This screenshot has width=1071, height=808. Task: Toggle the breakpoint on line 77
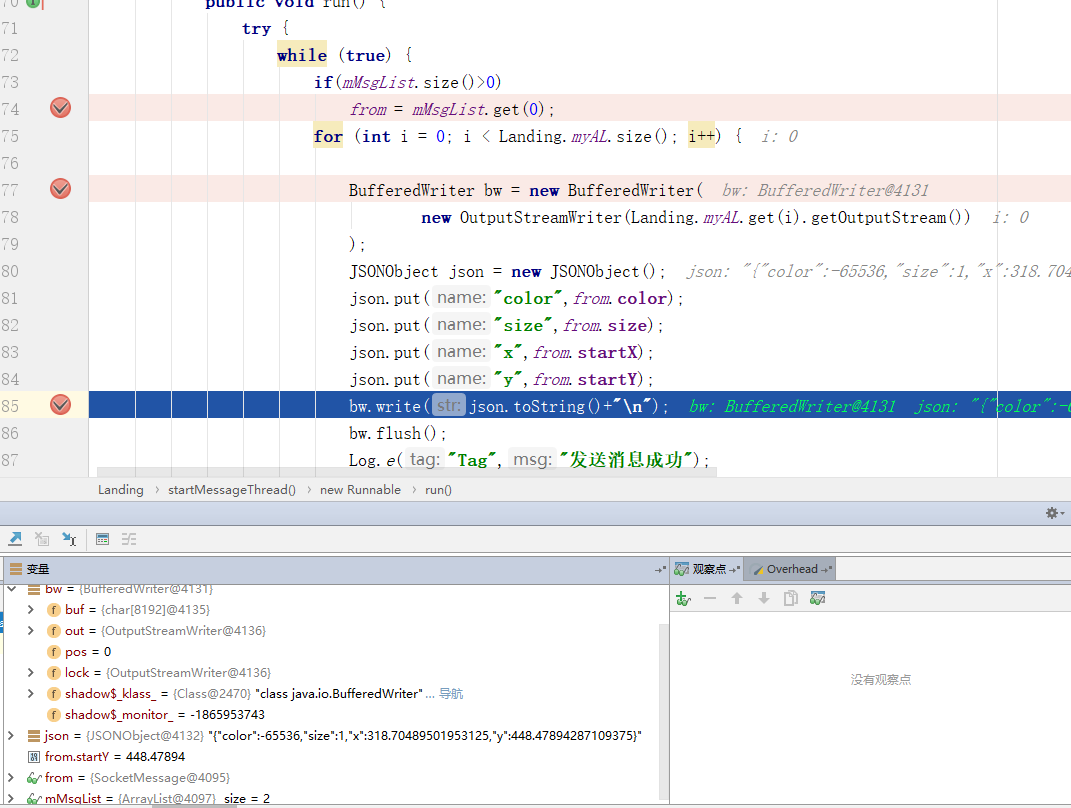coord(60,189)
